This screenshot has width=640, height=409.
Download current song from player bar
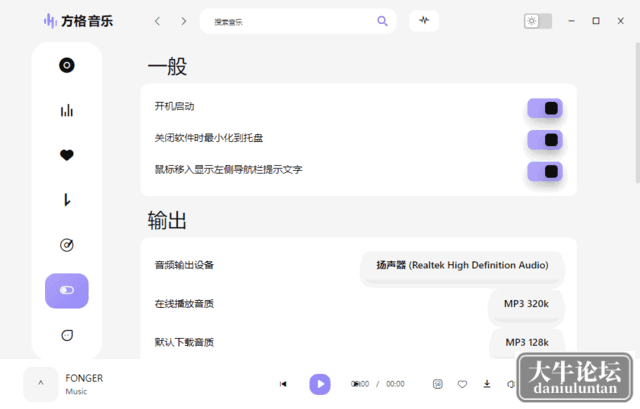pyautogui.click(x=487, y=384)
